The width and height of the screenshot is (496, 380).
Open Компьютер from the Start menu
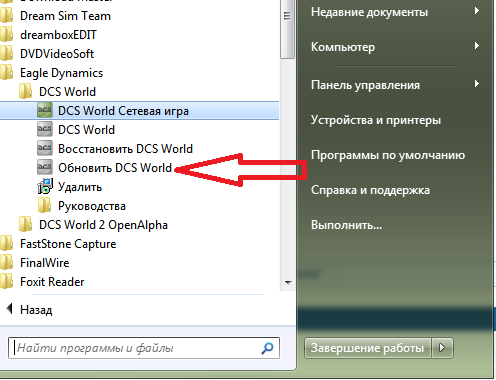click(x=343, y=47)
